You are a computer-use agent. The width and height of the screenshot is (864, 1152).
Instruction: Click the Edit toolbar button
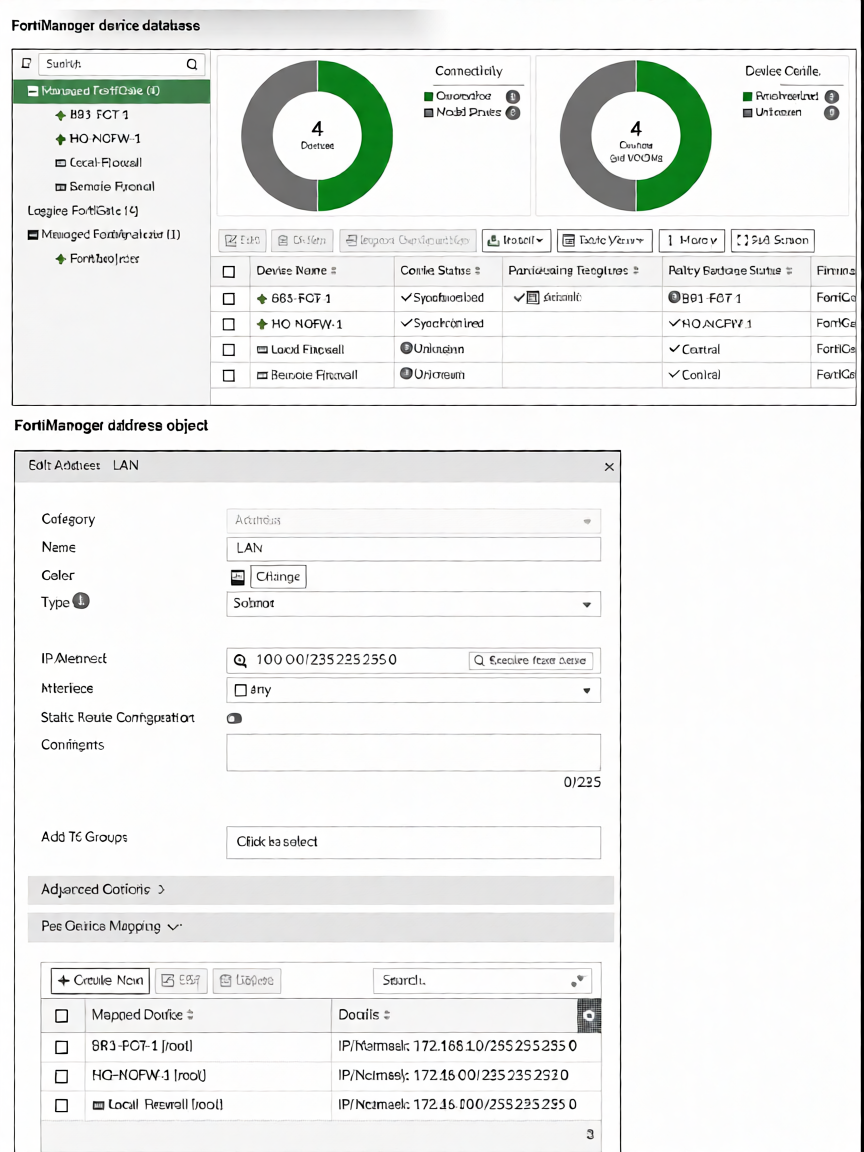[242, 240]
